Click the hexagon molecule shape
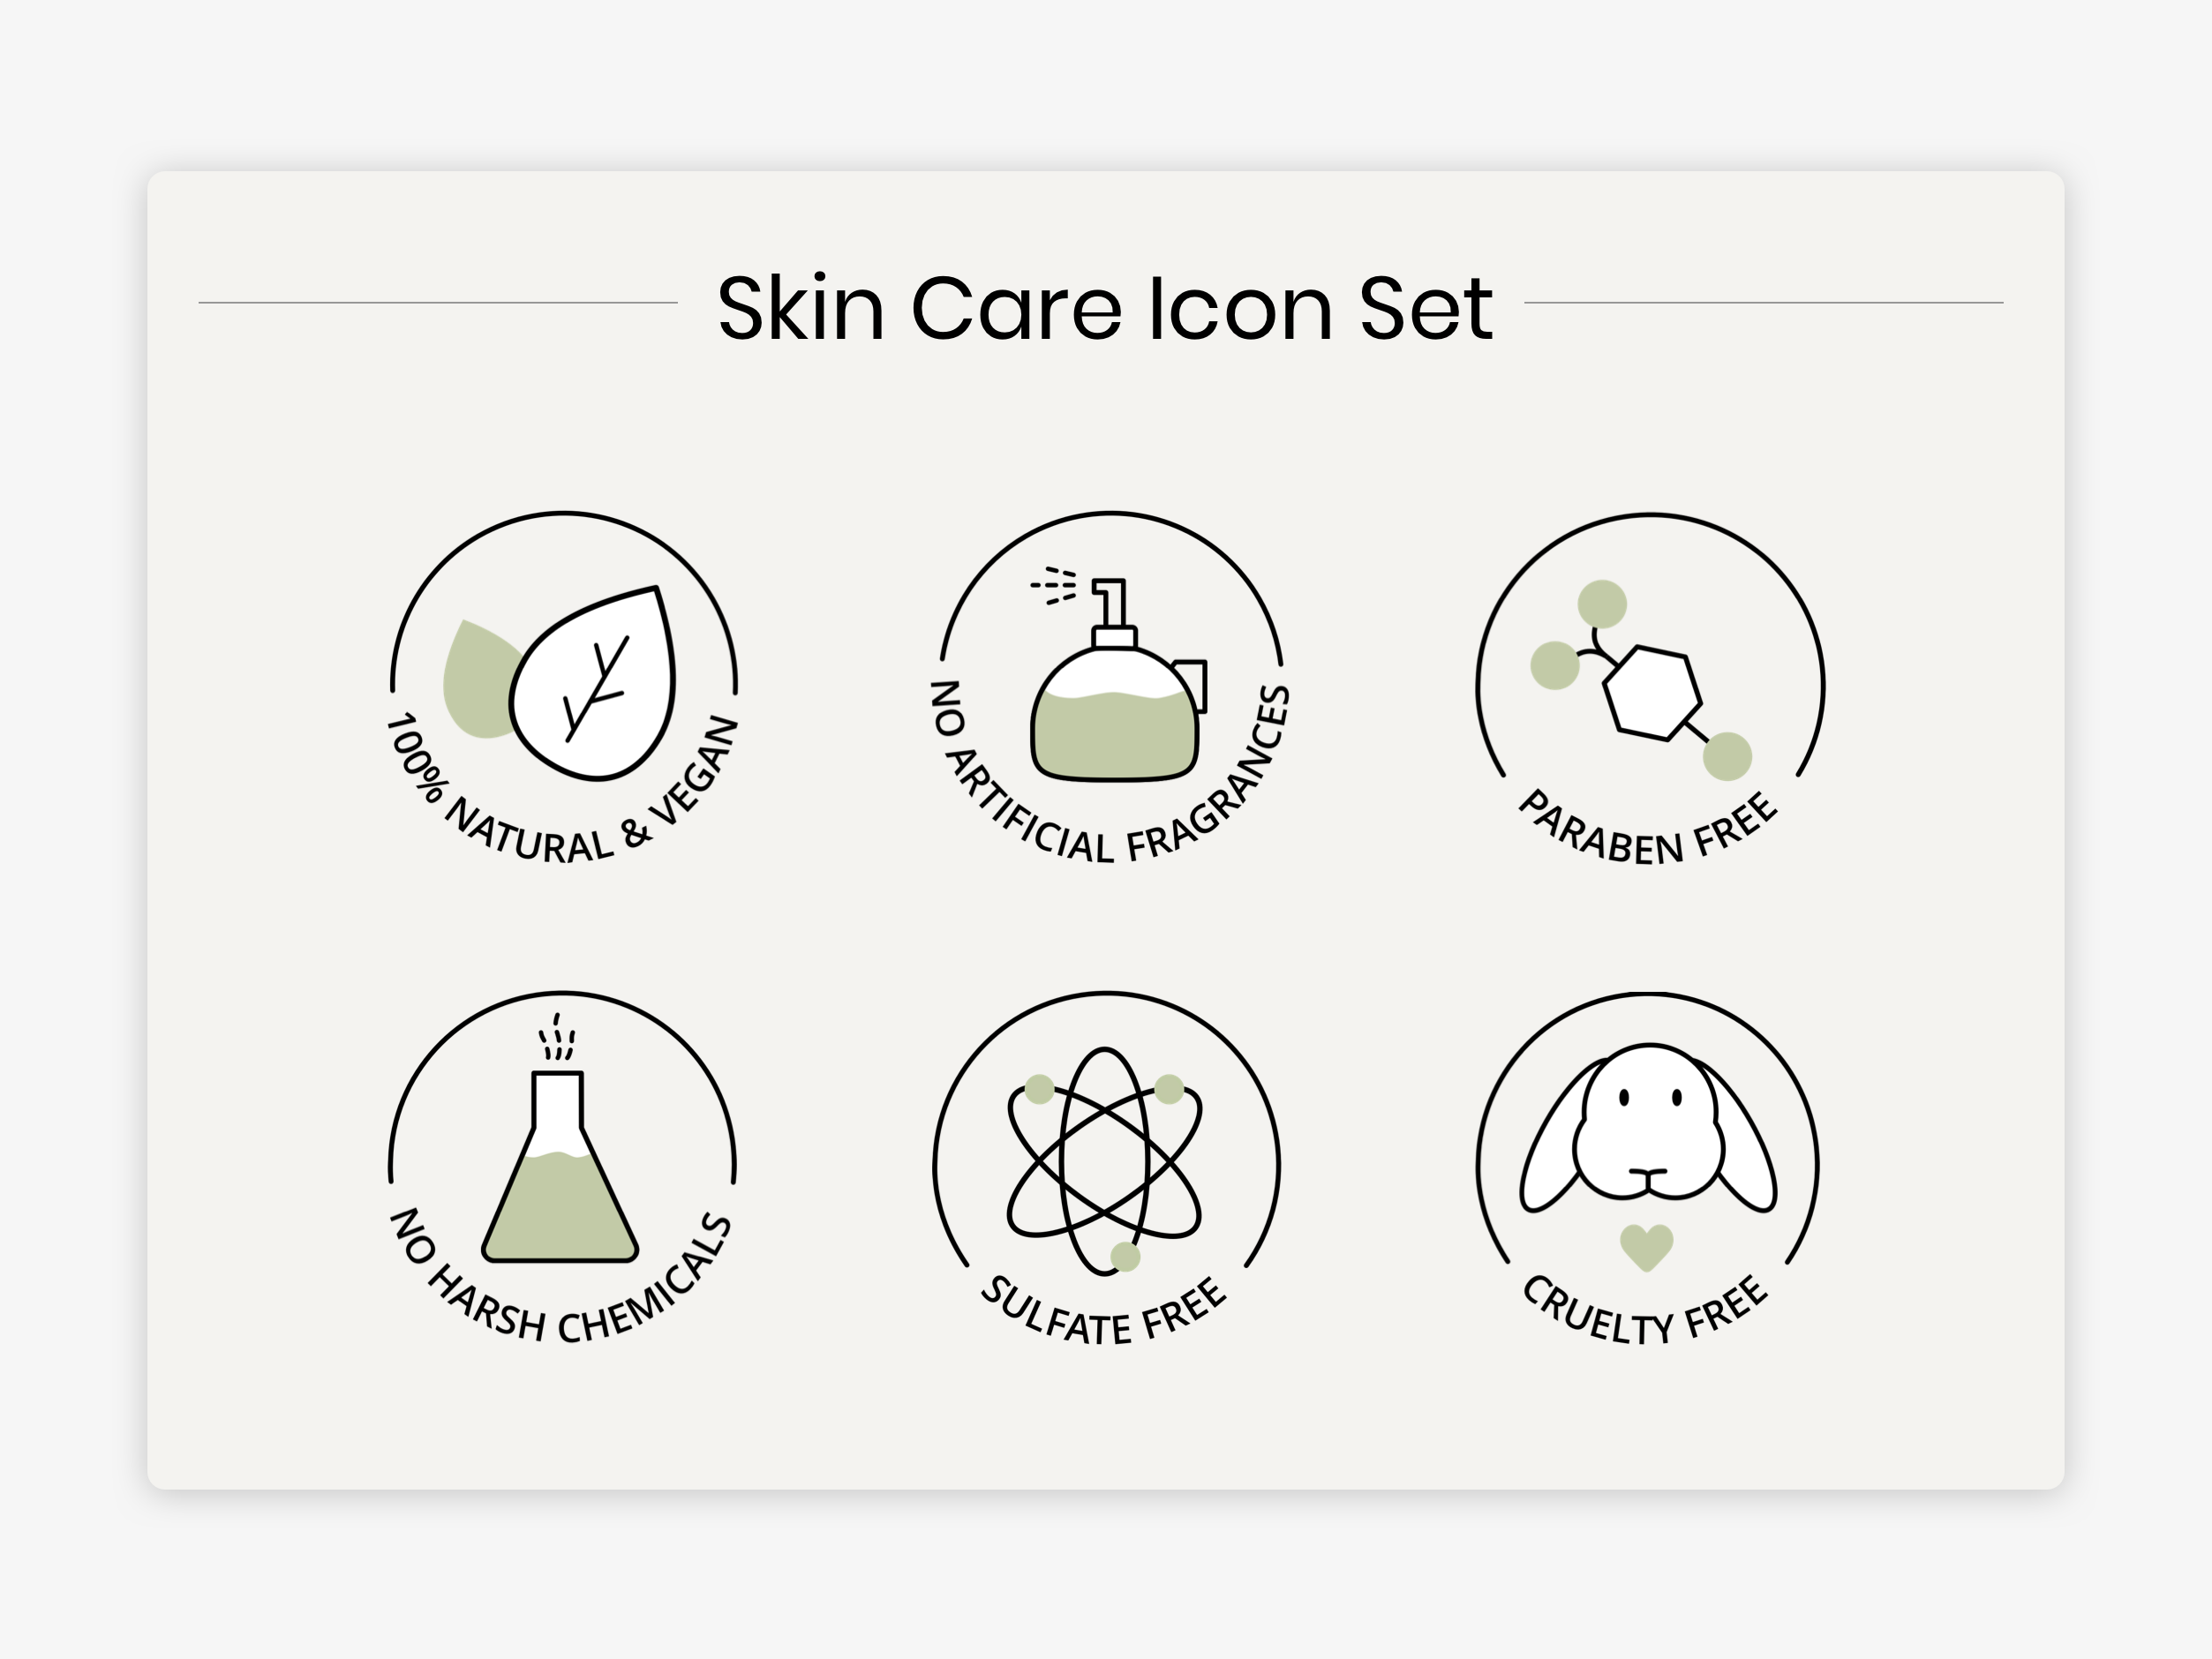 tap(1651, 692)
